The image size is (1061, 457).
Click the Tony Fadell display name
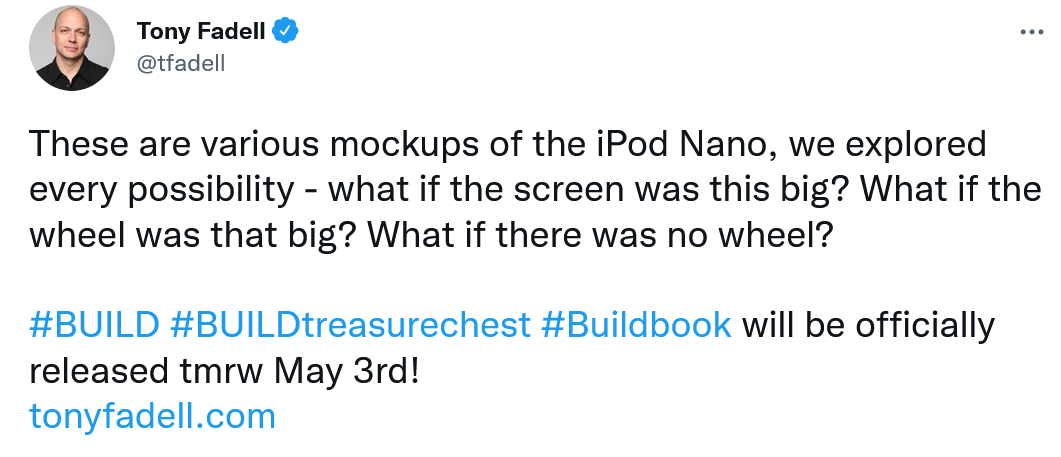coord(201,32)
